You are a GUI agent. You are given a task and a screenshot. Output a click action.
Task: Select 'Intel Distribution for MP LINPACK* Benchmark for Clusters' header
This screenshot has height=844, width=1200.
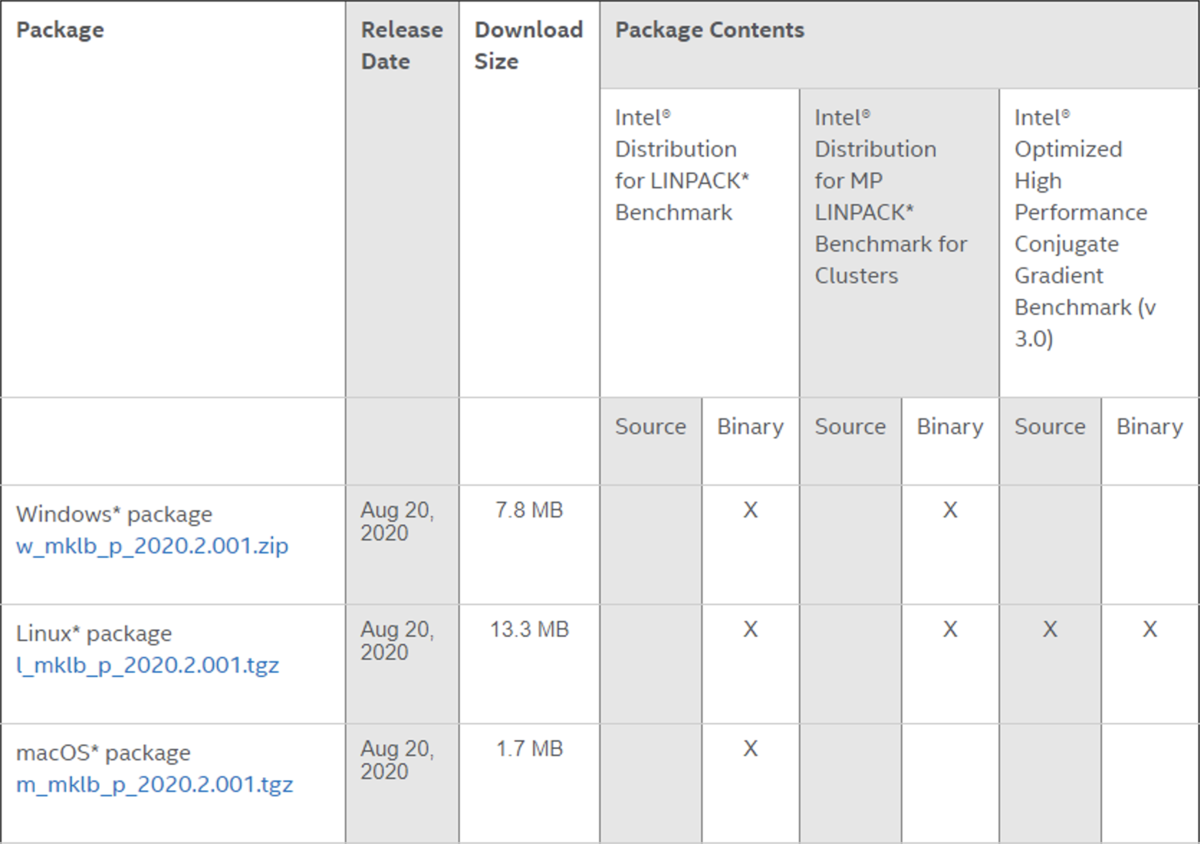point(891,196)
